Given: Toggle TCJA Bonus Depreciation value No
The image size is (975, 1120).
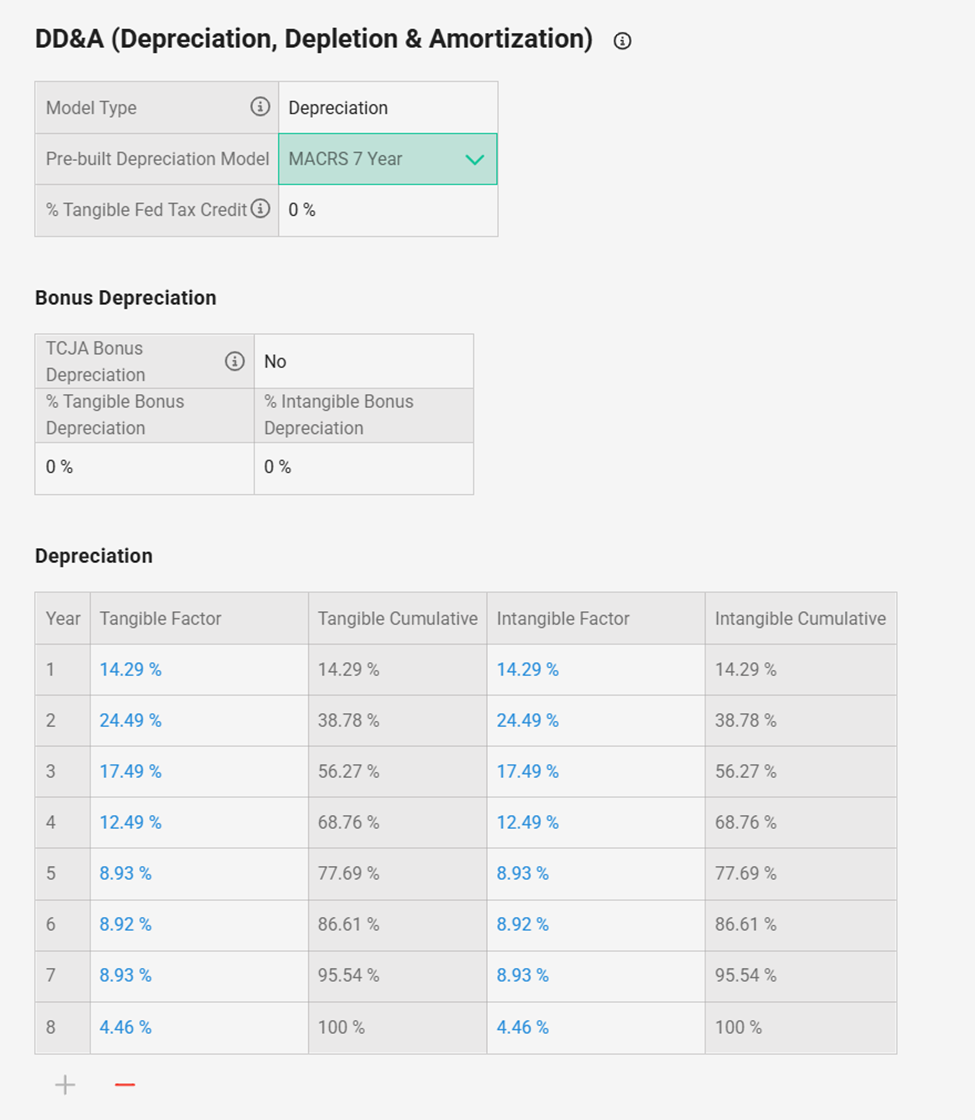Looking at the screenshot, I should 363,362.
